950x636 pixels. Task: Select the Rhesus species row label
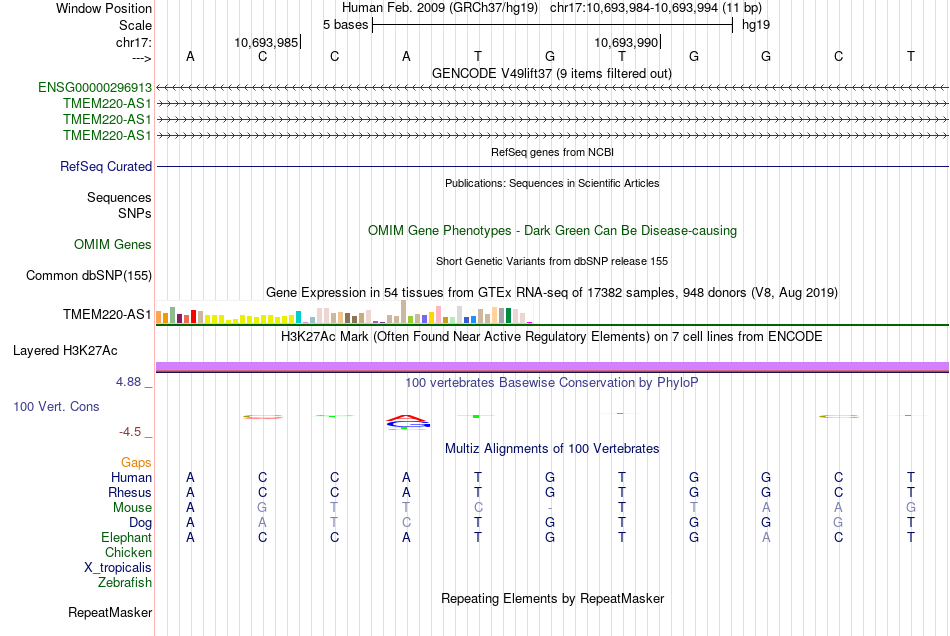(130, 492)
